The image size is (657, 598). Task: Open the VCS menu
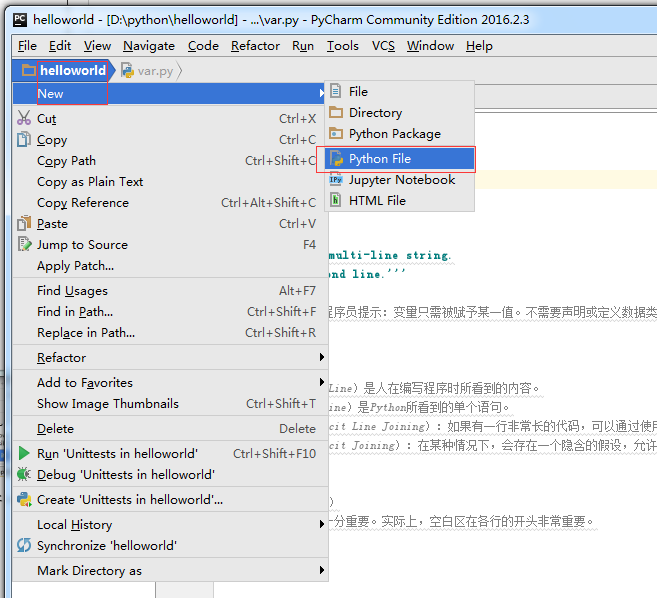[x=383, y=46]
